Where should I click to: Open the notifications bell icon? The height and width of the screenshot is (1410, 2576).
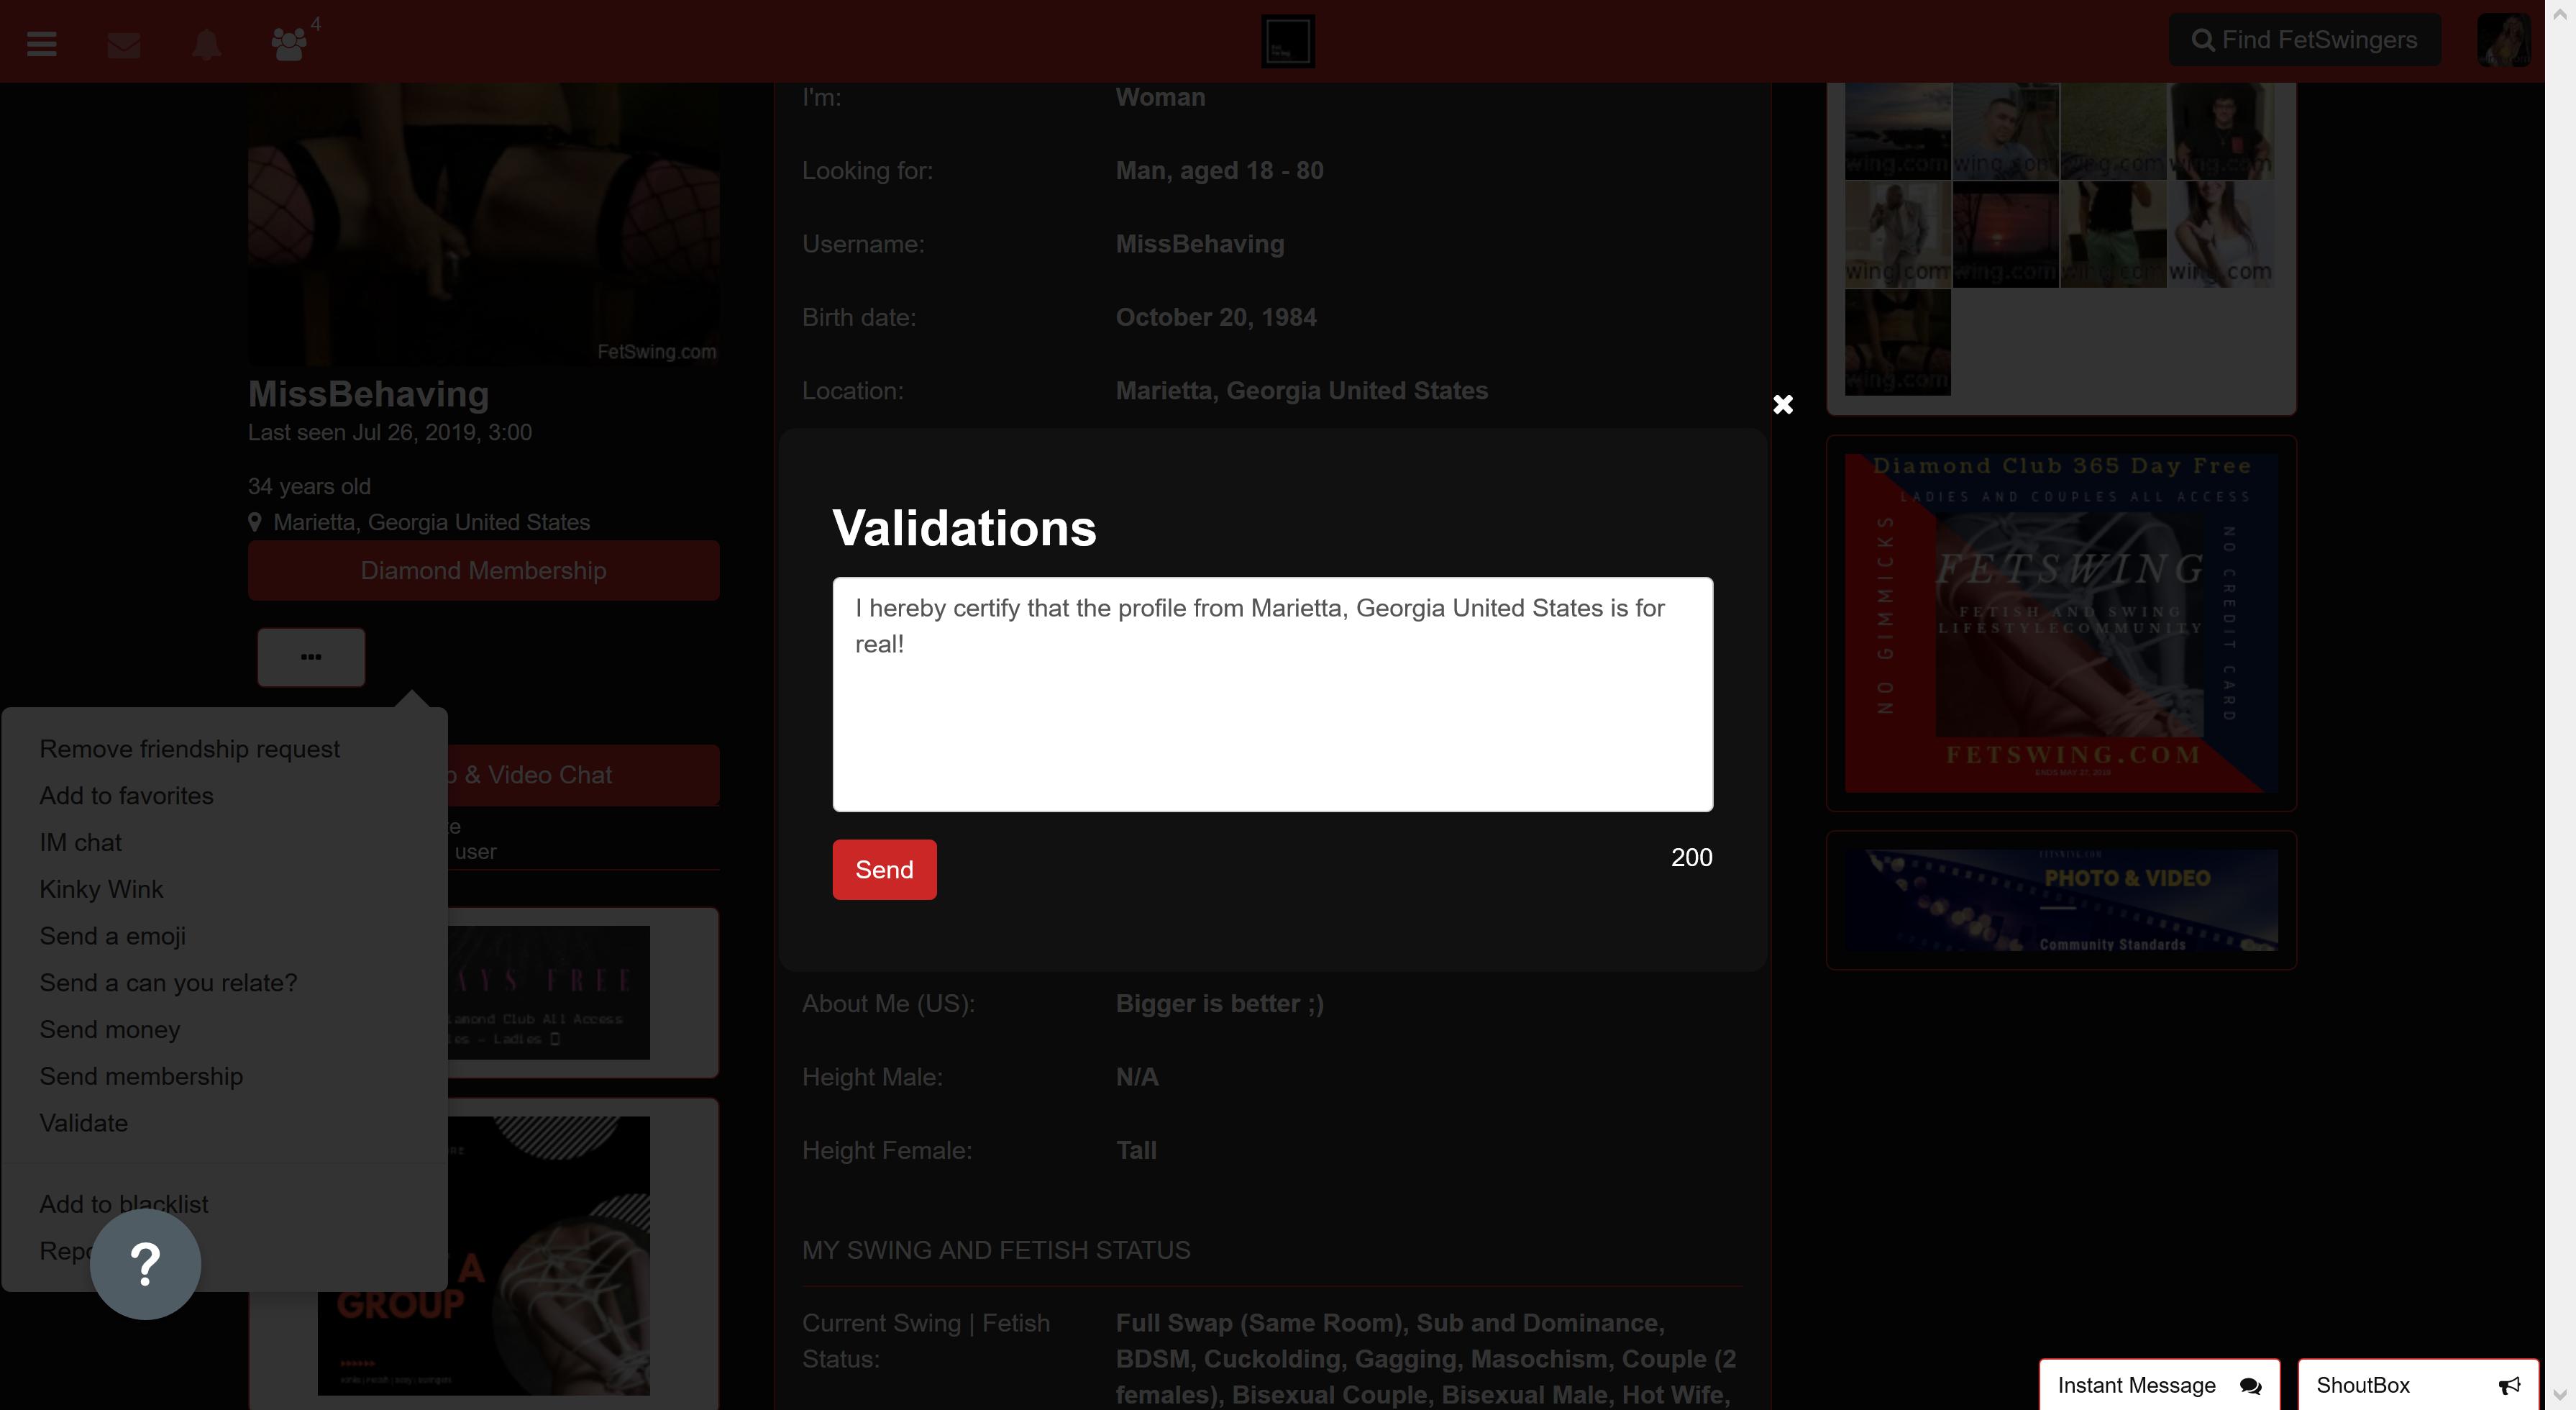point(206,44)
